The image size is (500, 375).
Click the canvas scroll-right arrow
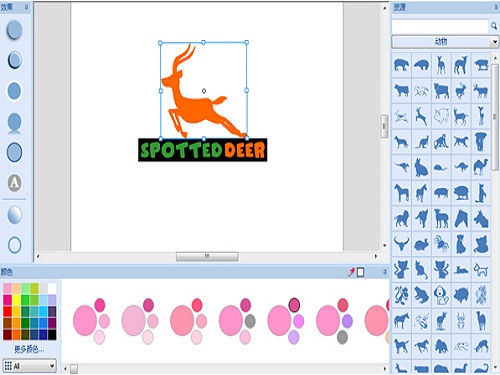click(376, 256)
